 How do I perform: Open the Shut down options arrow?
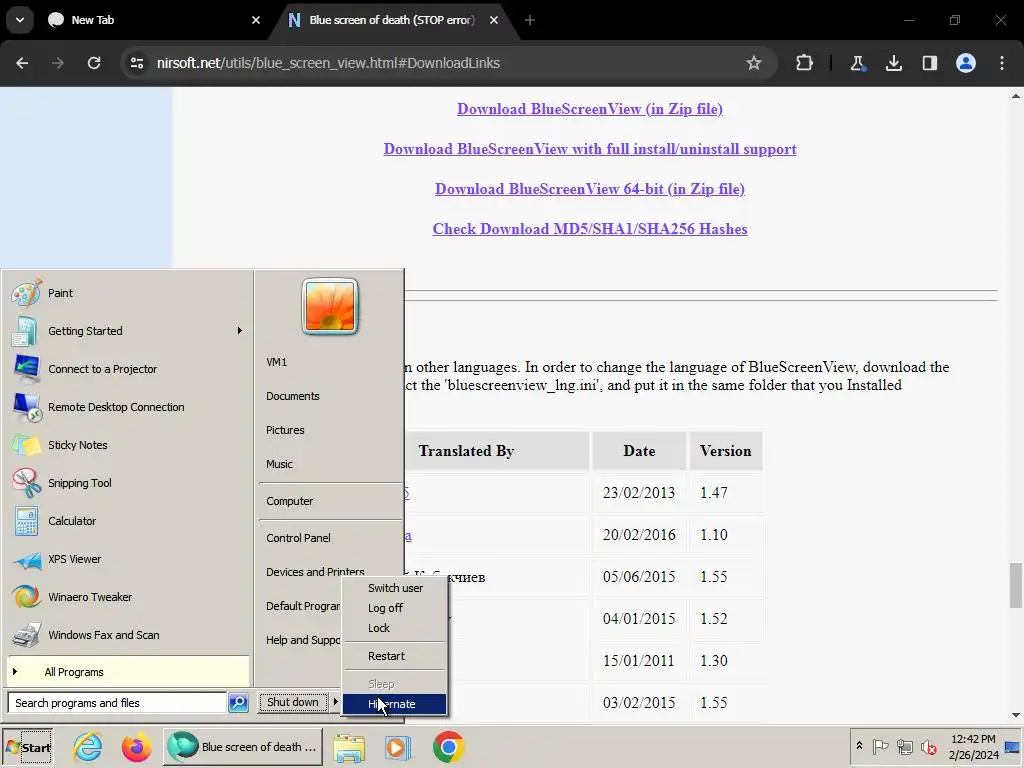tap(335, 702)
